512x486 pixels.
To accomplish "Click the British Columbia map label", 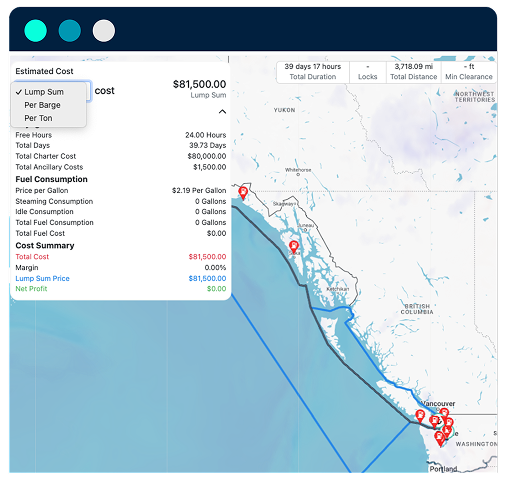I will [417, 309].
